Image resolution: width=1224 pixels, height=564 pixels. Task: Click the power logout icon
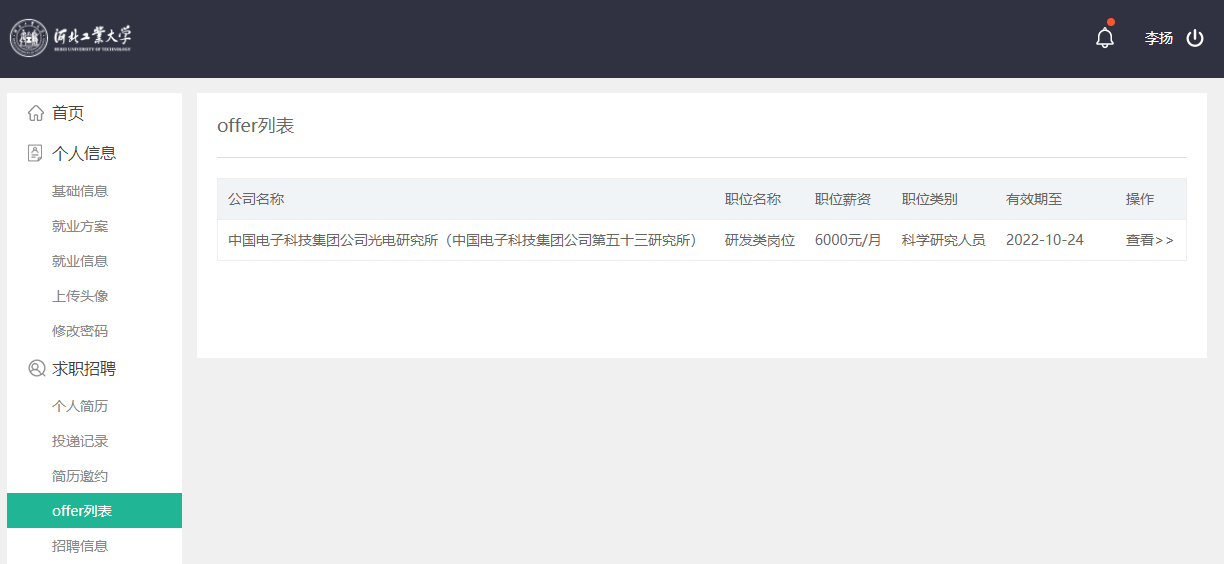pos(1195,38)
